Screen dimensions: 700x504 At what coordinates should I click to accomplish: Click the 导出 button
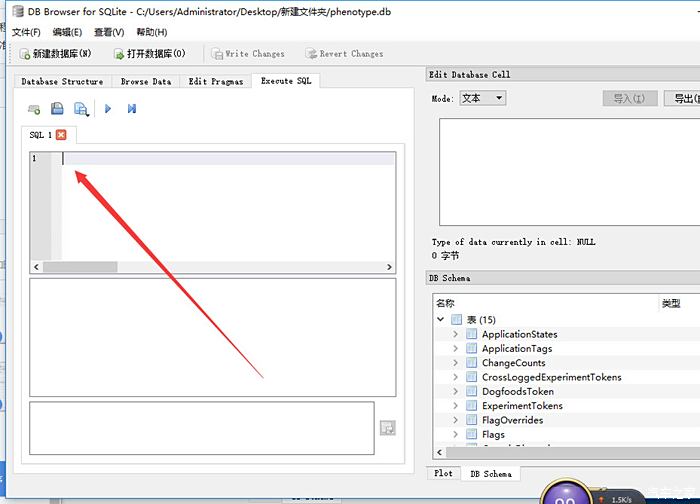[682, 98]
